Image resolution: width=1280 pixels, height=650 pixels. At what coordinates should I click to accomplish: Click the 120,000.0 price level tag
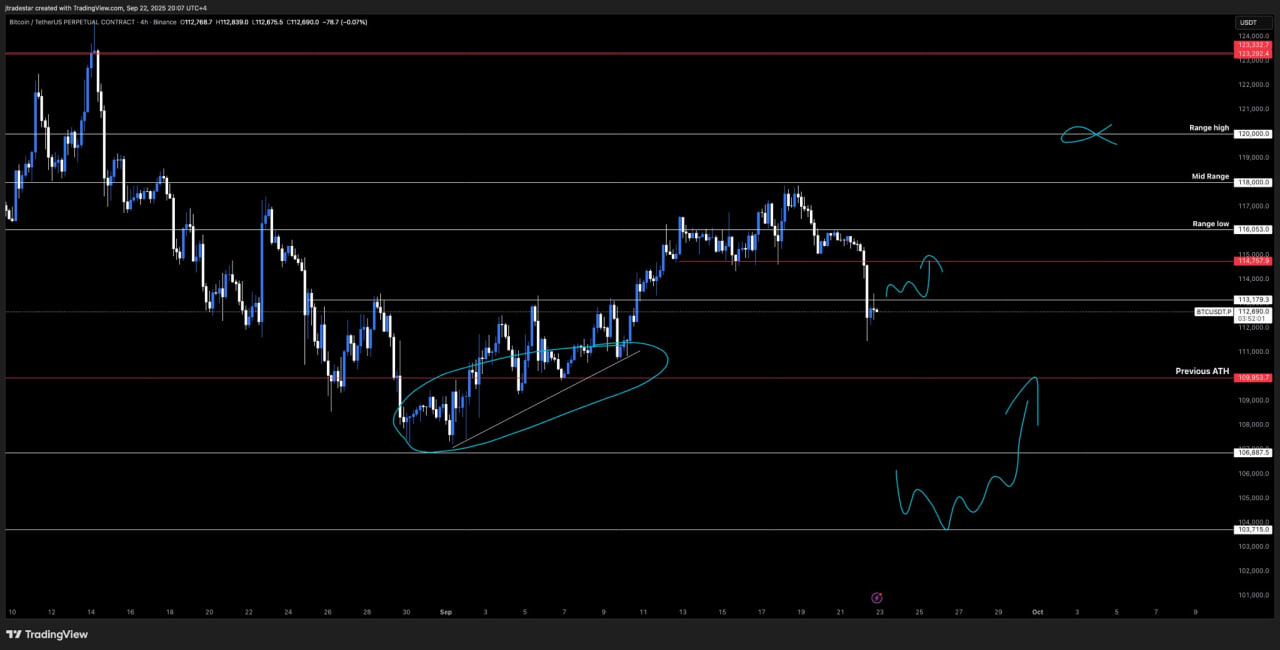click(1253, 134)
